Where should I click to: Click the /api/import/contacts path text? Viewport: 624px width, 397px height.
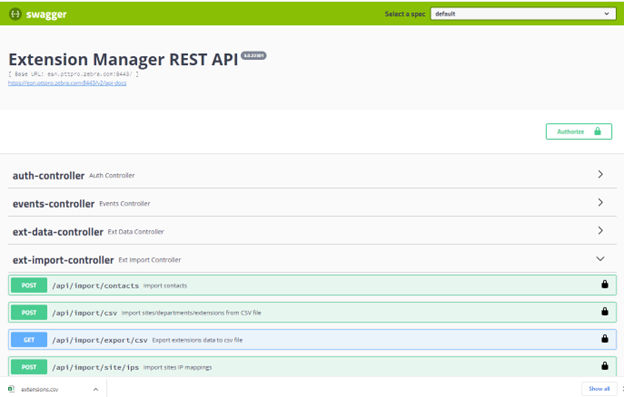(x=96, y=286)
